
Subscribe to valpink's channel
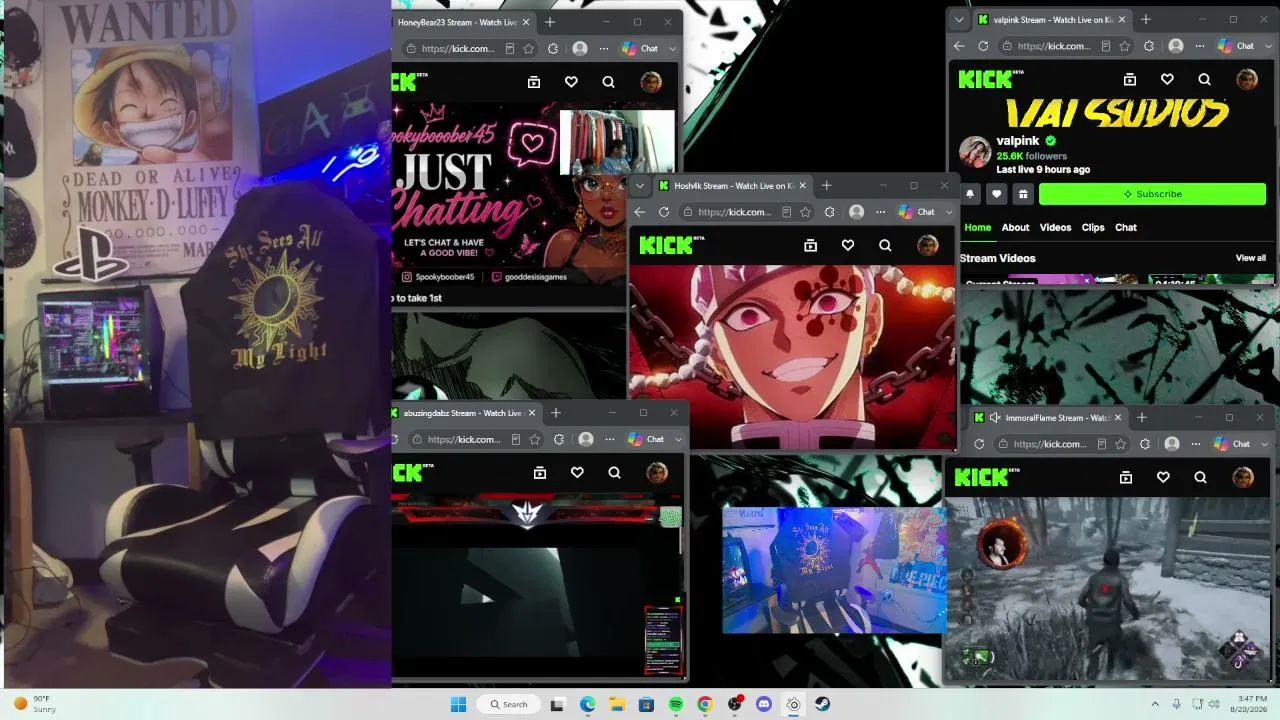tap(1152, 194)
